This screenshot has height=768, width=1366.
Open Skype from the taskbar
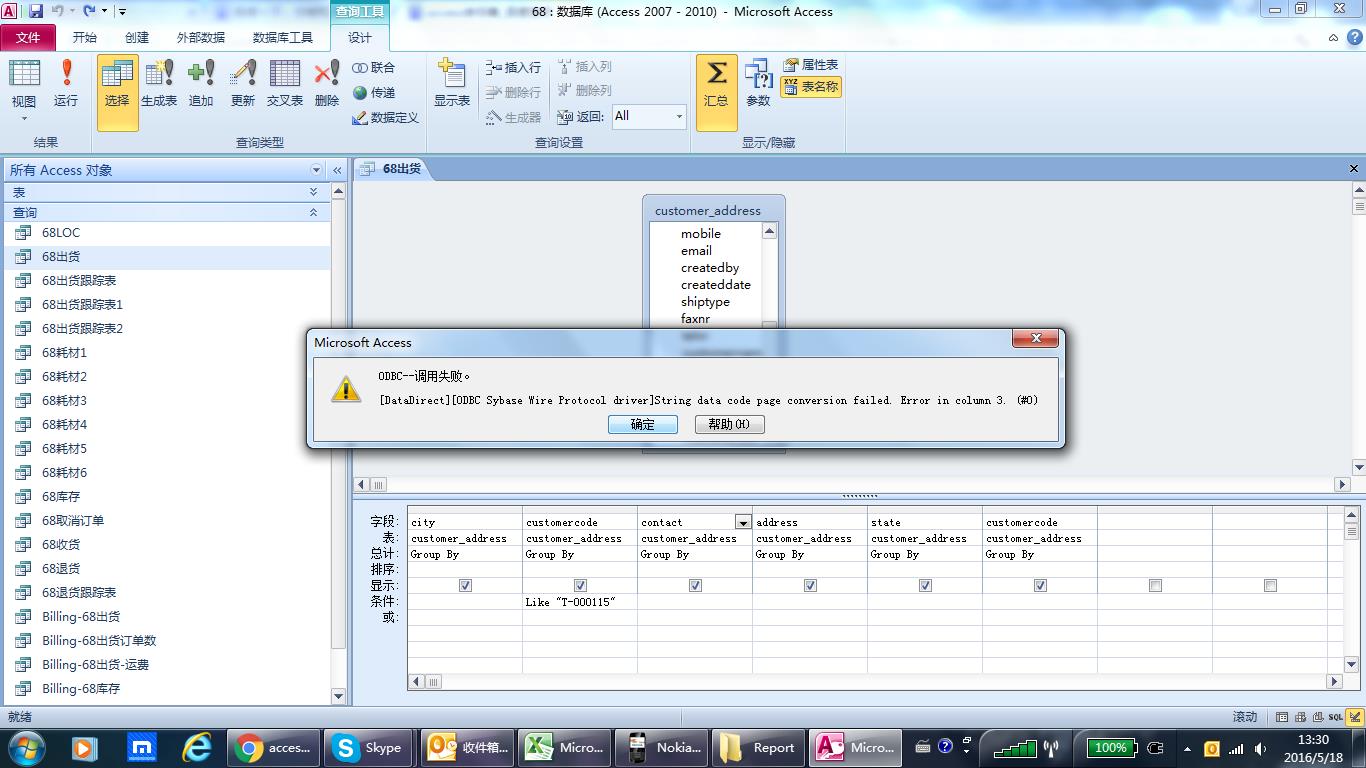pyautogui.click(x=367, y=747)
